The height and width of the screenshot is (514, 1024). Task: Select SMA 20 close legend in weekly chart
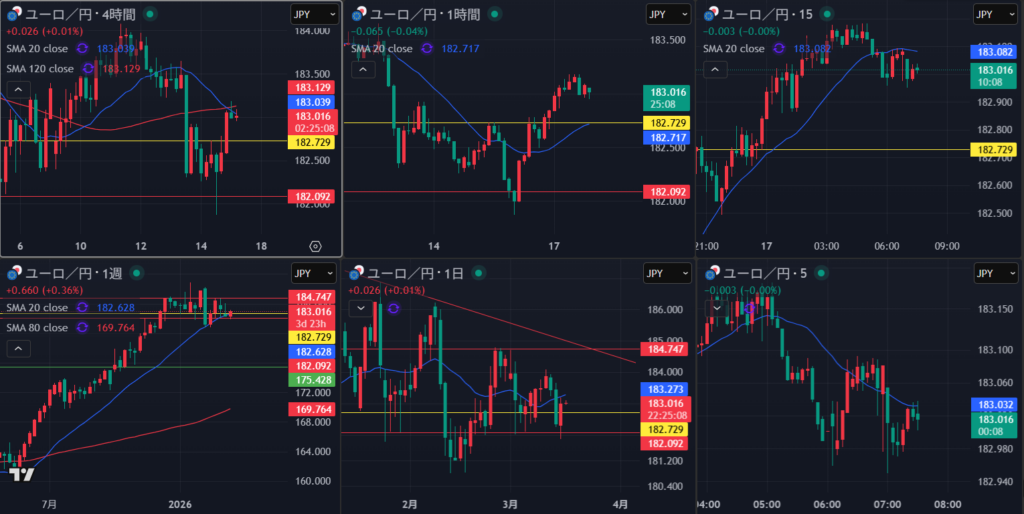37,307
